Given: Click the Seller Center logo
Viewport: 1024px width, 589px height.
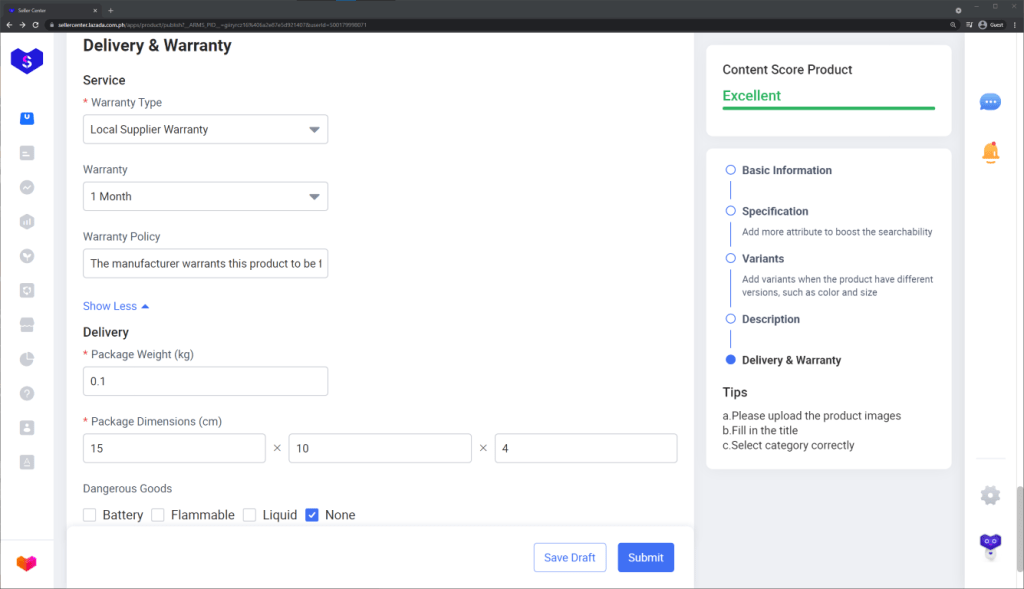Looking at the screenshot, I should click(27, 60).
